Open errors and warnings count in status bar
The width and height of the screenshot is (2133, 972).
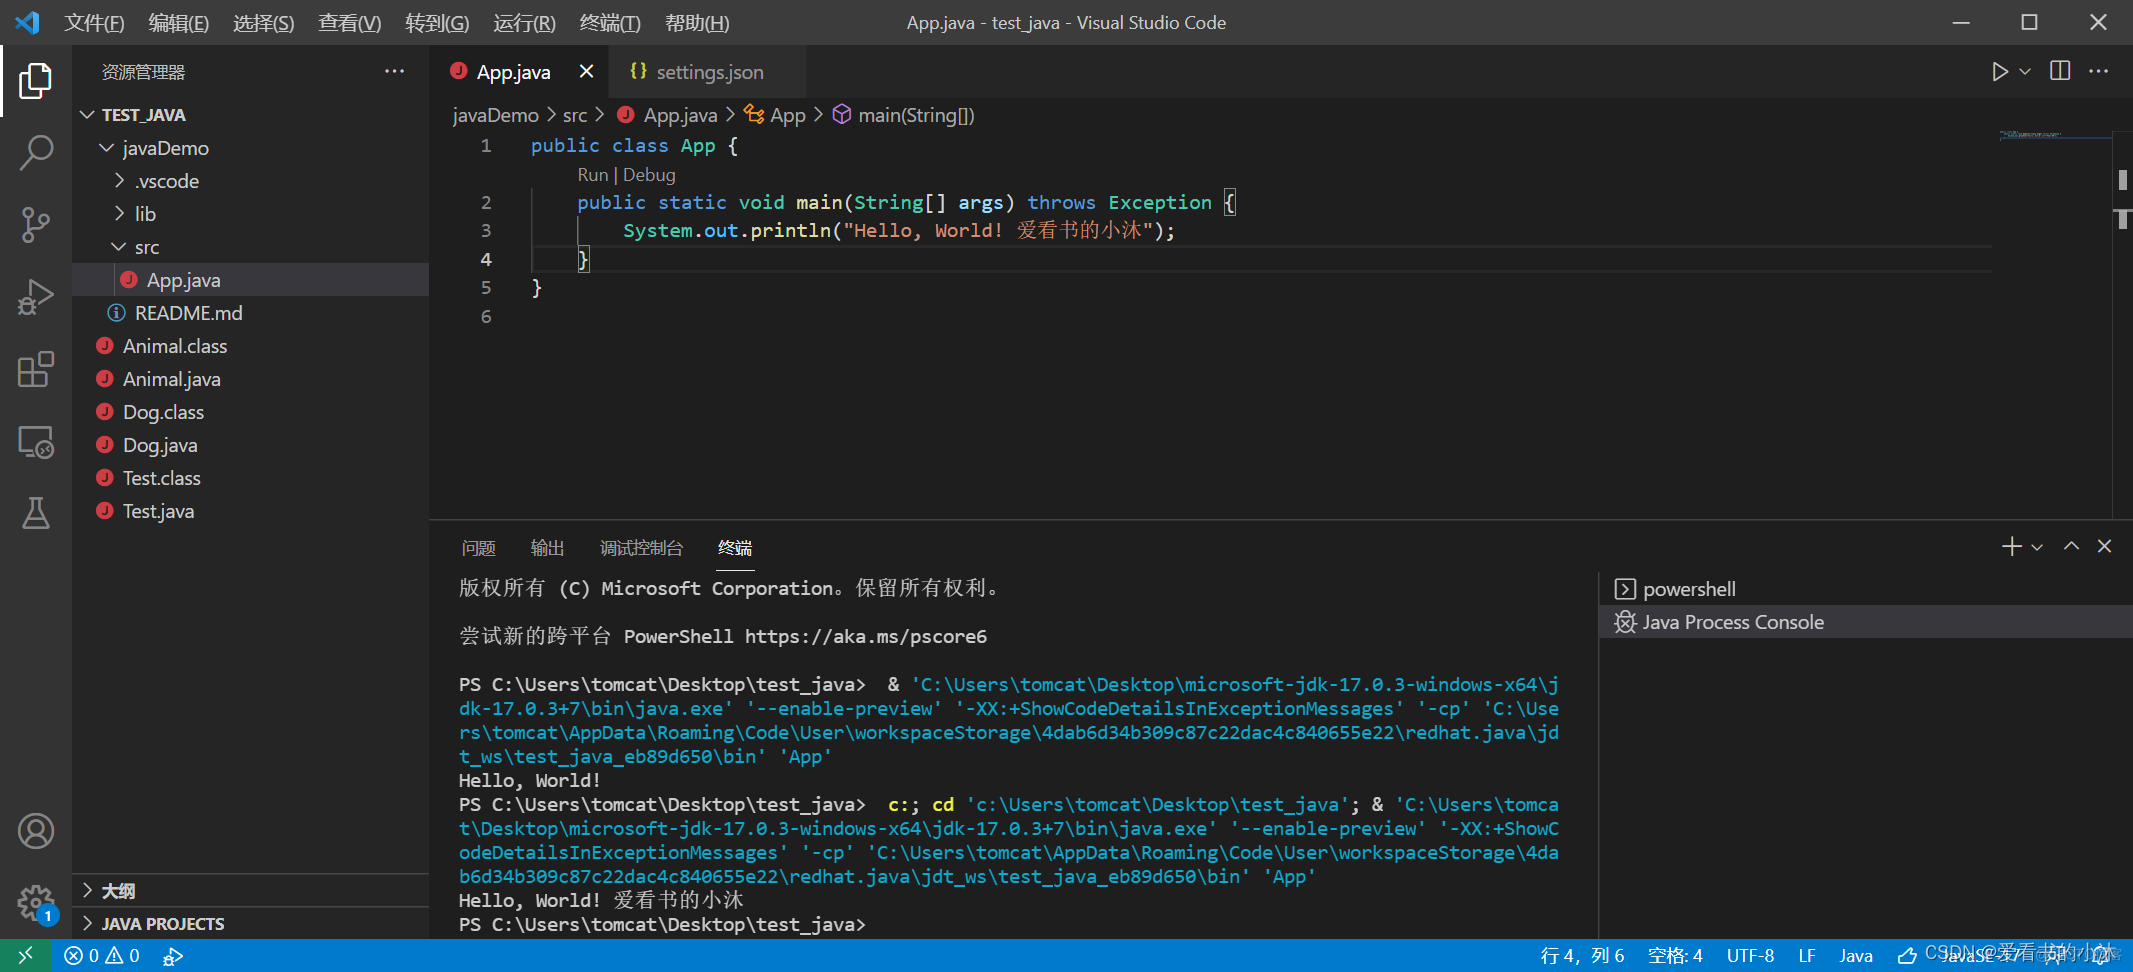[x=102, y=956]
